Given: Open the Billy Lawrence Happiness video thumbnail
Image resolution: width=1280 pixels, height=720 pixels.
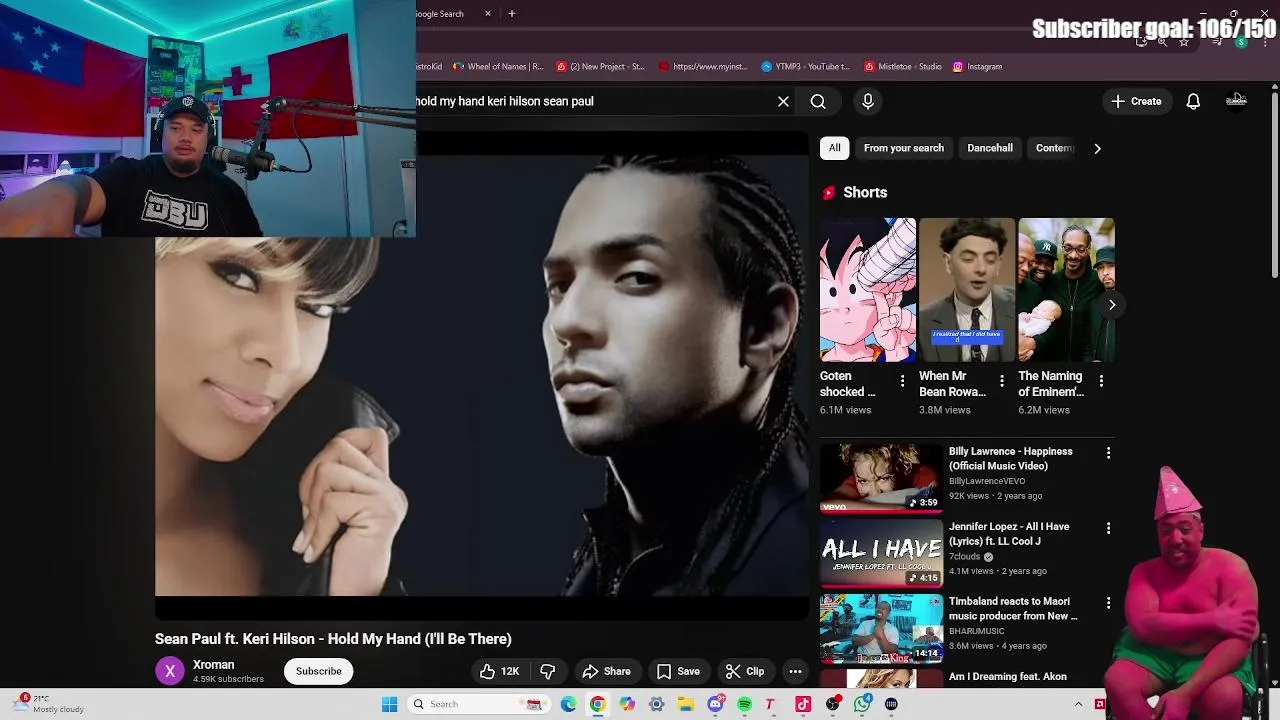Looking at the screenshot, I should [881, 477].
